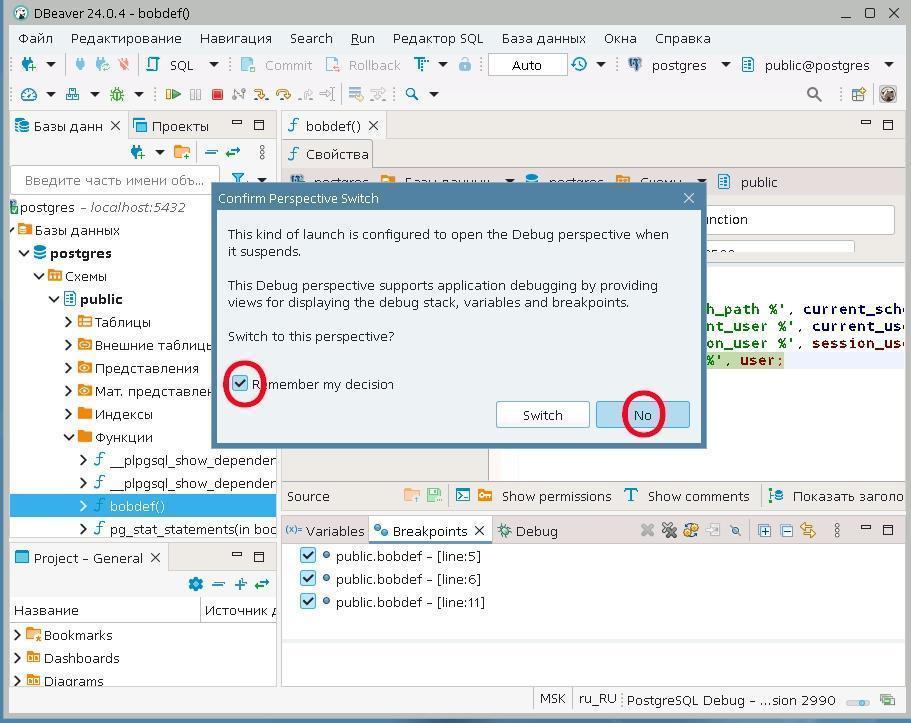Click the transaction log clock icon

coord(579,65)
